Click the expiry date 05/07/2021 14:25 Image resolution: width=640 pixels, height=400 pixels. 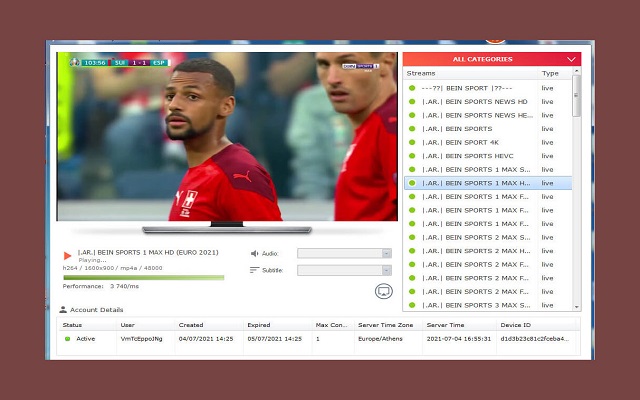pyautogui.click(x=274, y=339)
